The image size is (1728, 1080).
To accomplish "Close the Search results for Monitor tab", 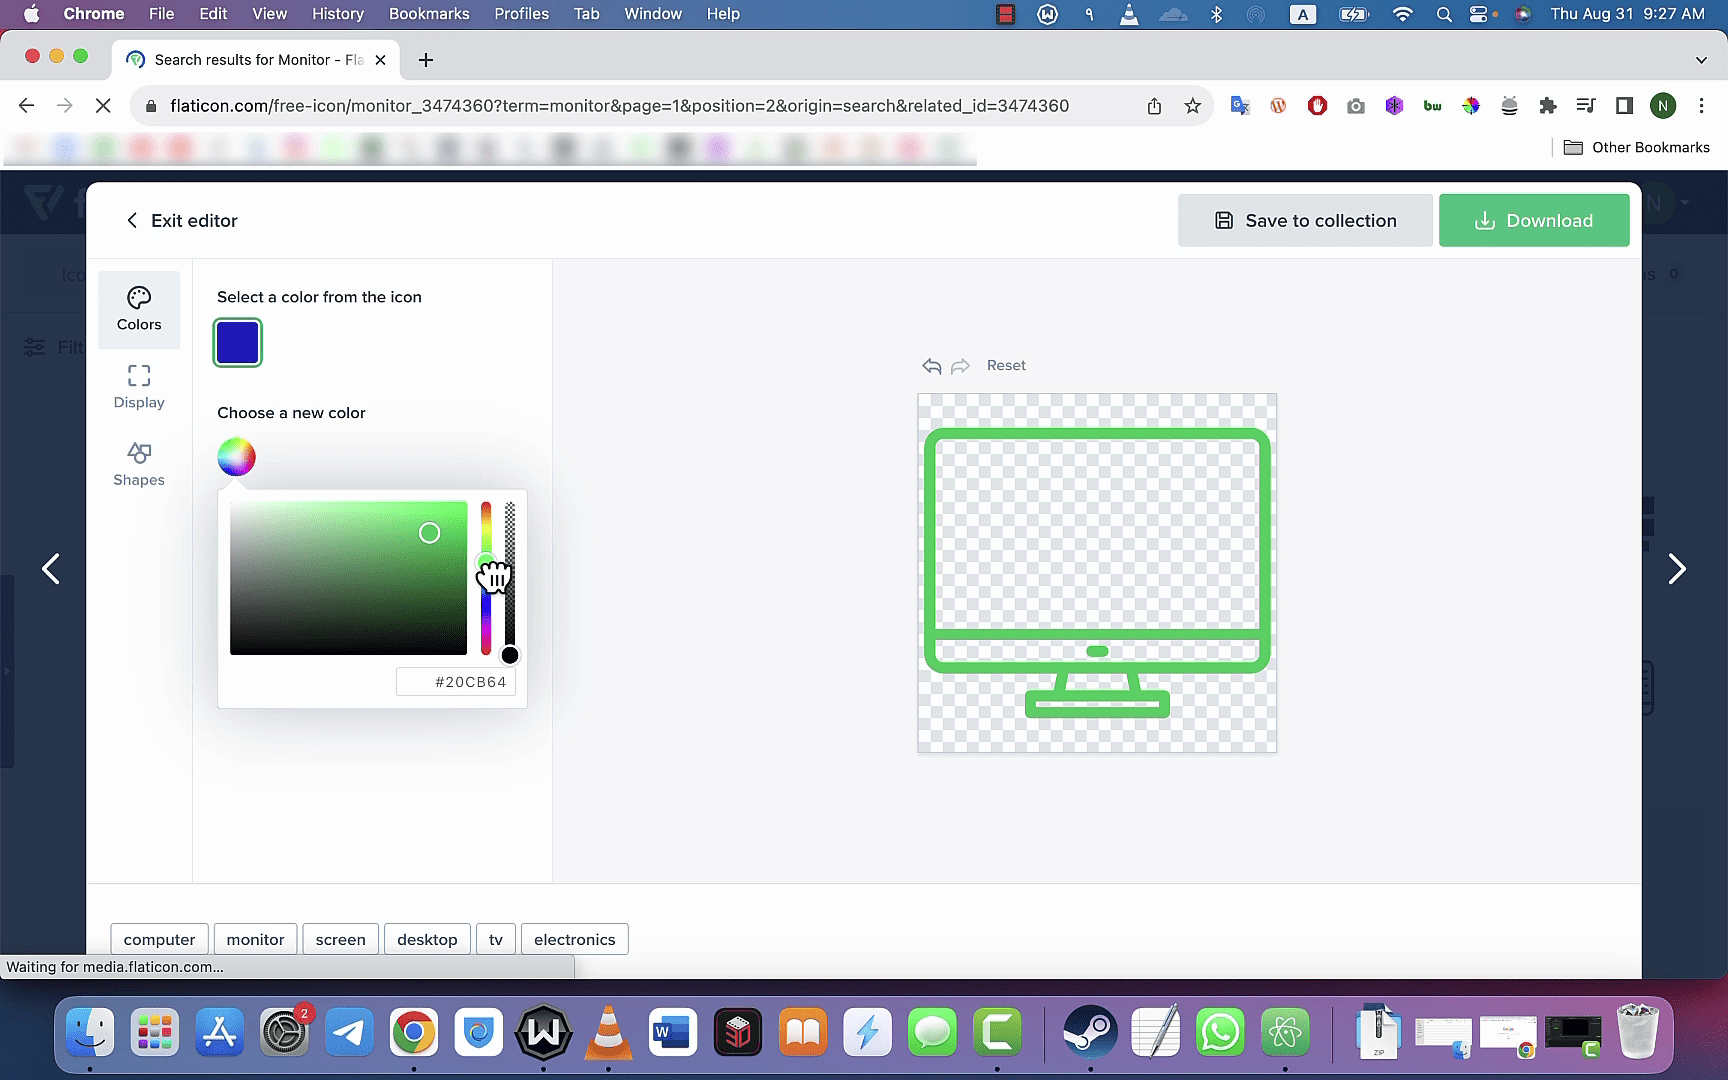I will pos(380,60).
